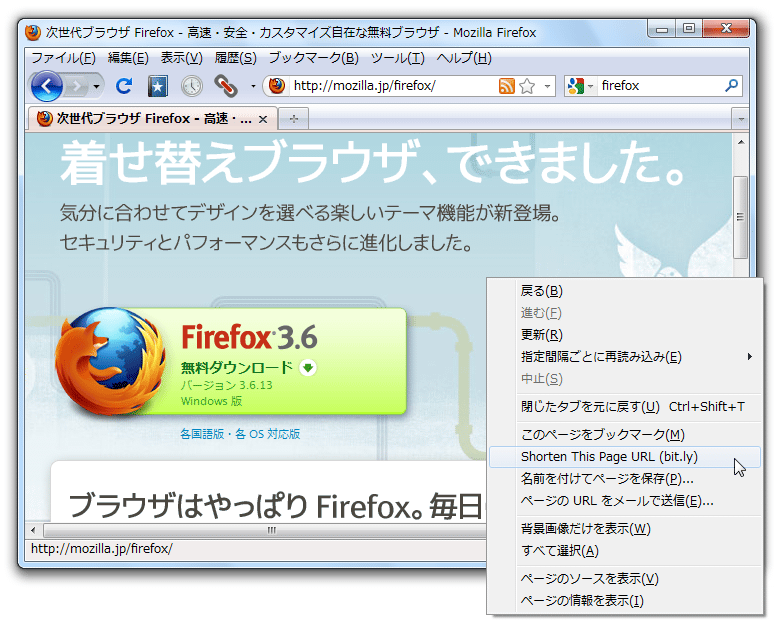778x625 pixels.
Task: Run search with the magnifier icon
Action: point(731,86)
